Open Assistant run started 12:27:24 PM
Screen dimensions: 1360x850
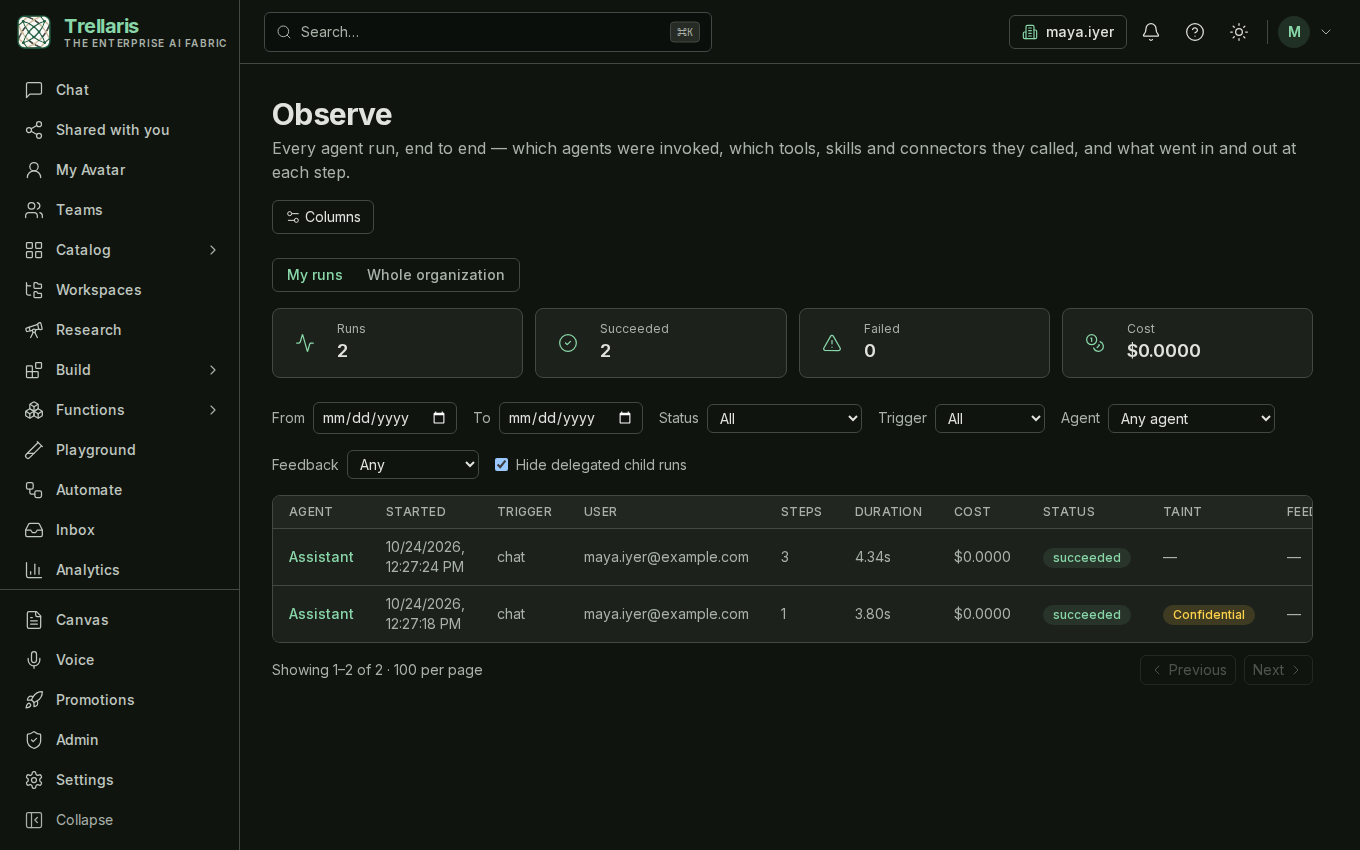(x=321, y=557)
